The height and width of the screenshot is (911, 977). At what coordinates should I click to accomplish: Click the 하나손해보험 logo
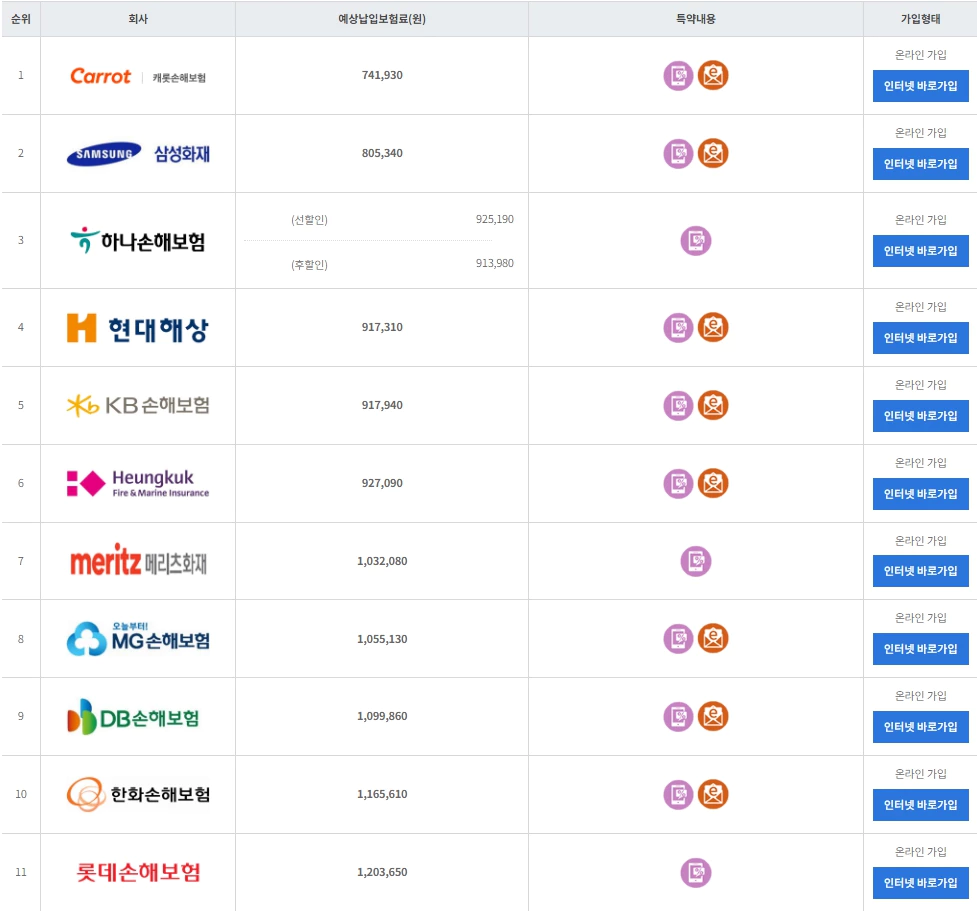pos(138,241)
